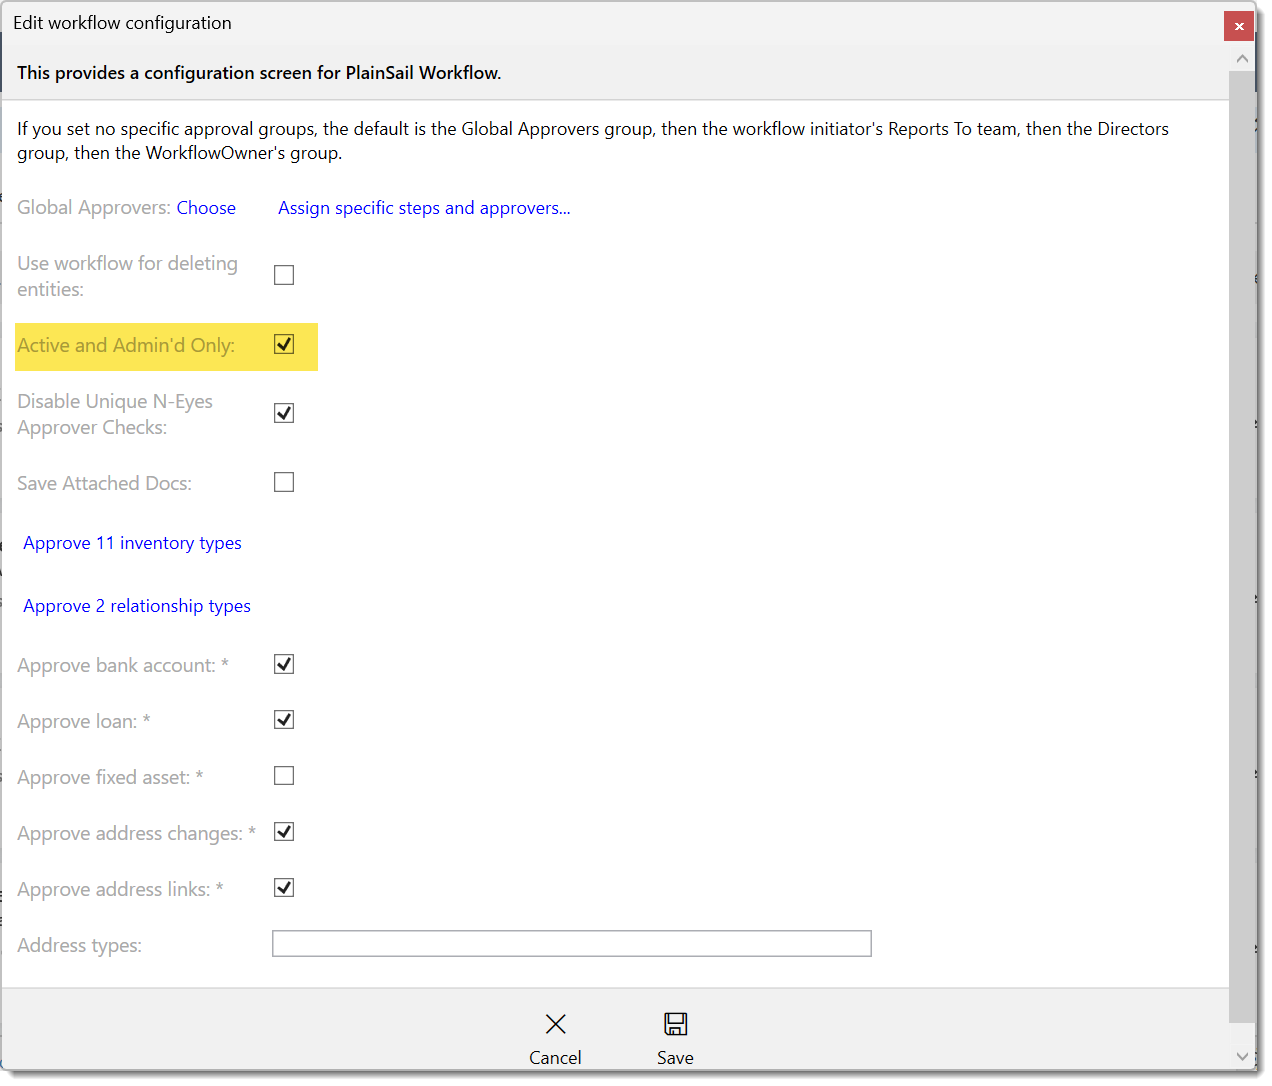Click the scrollbar down arrow
Viewport: 1272px width, 1086px height.
tap(1242, 1056)
